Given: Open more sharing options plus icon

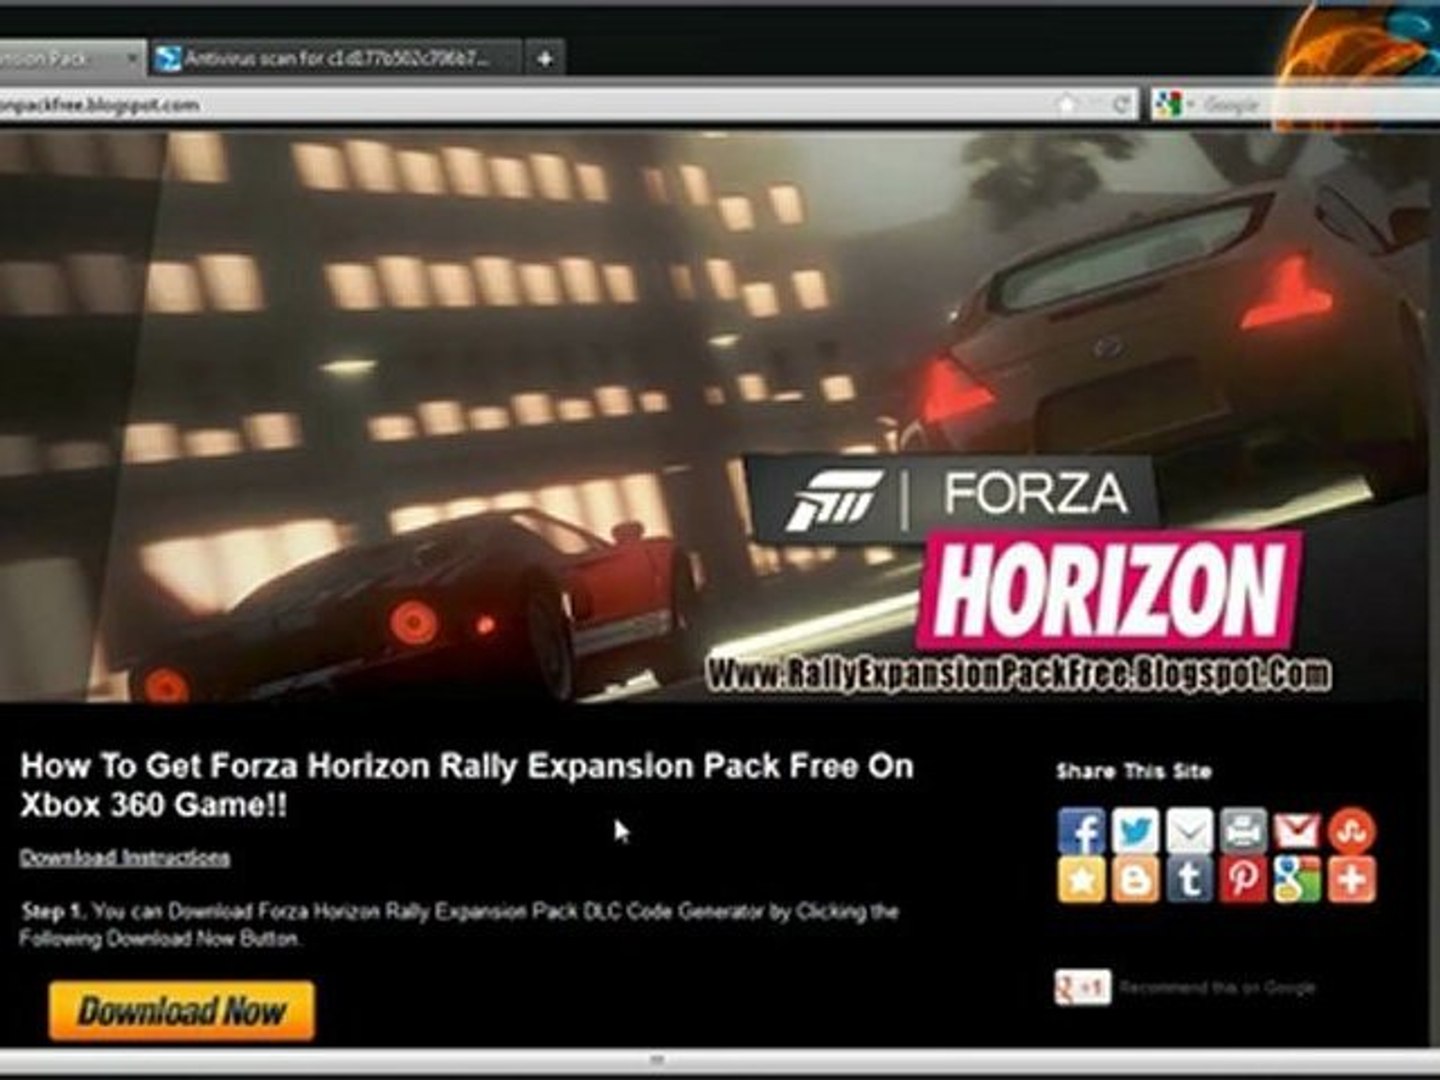Looking at the screenshot, I should point(1351,880).
